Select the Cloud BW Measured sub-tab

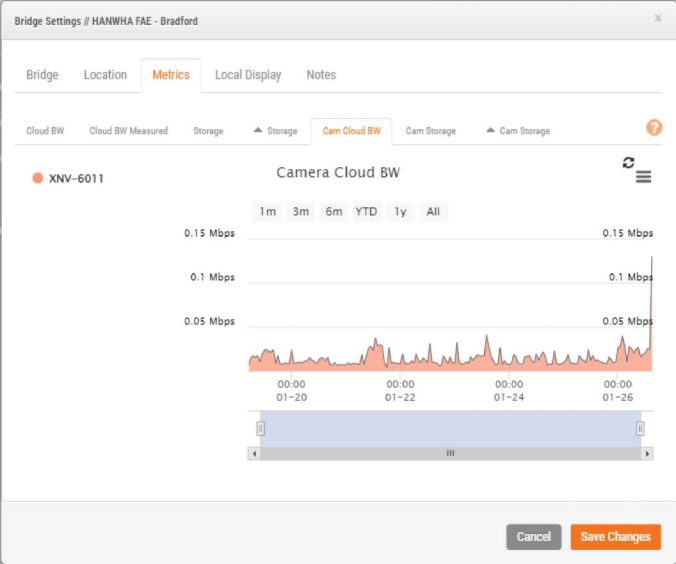tap(128, 131)
